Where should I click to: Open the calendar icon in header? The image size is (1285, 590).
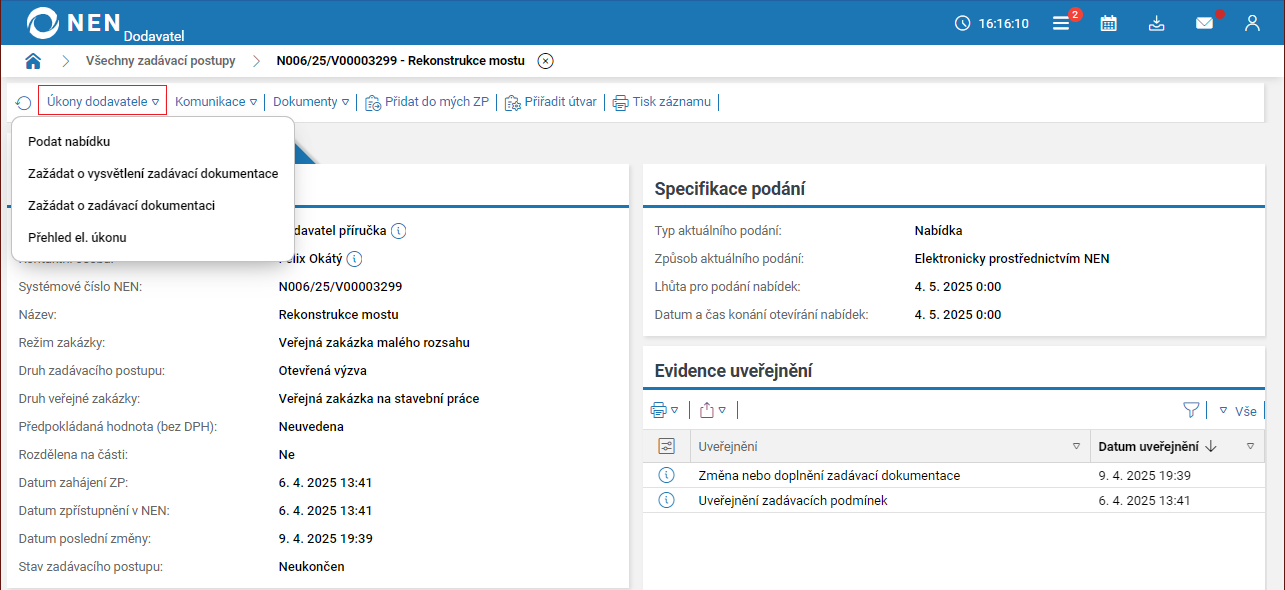[x=1108, y=23]
